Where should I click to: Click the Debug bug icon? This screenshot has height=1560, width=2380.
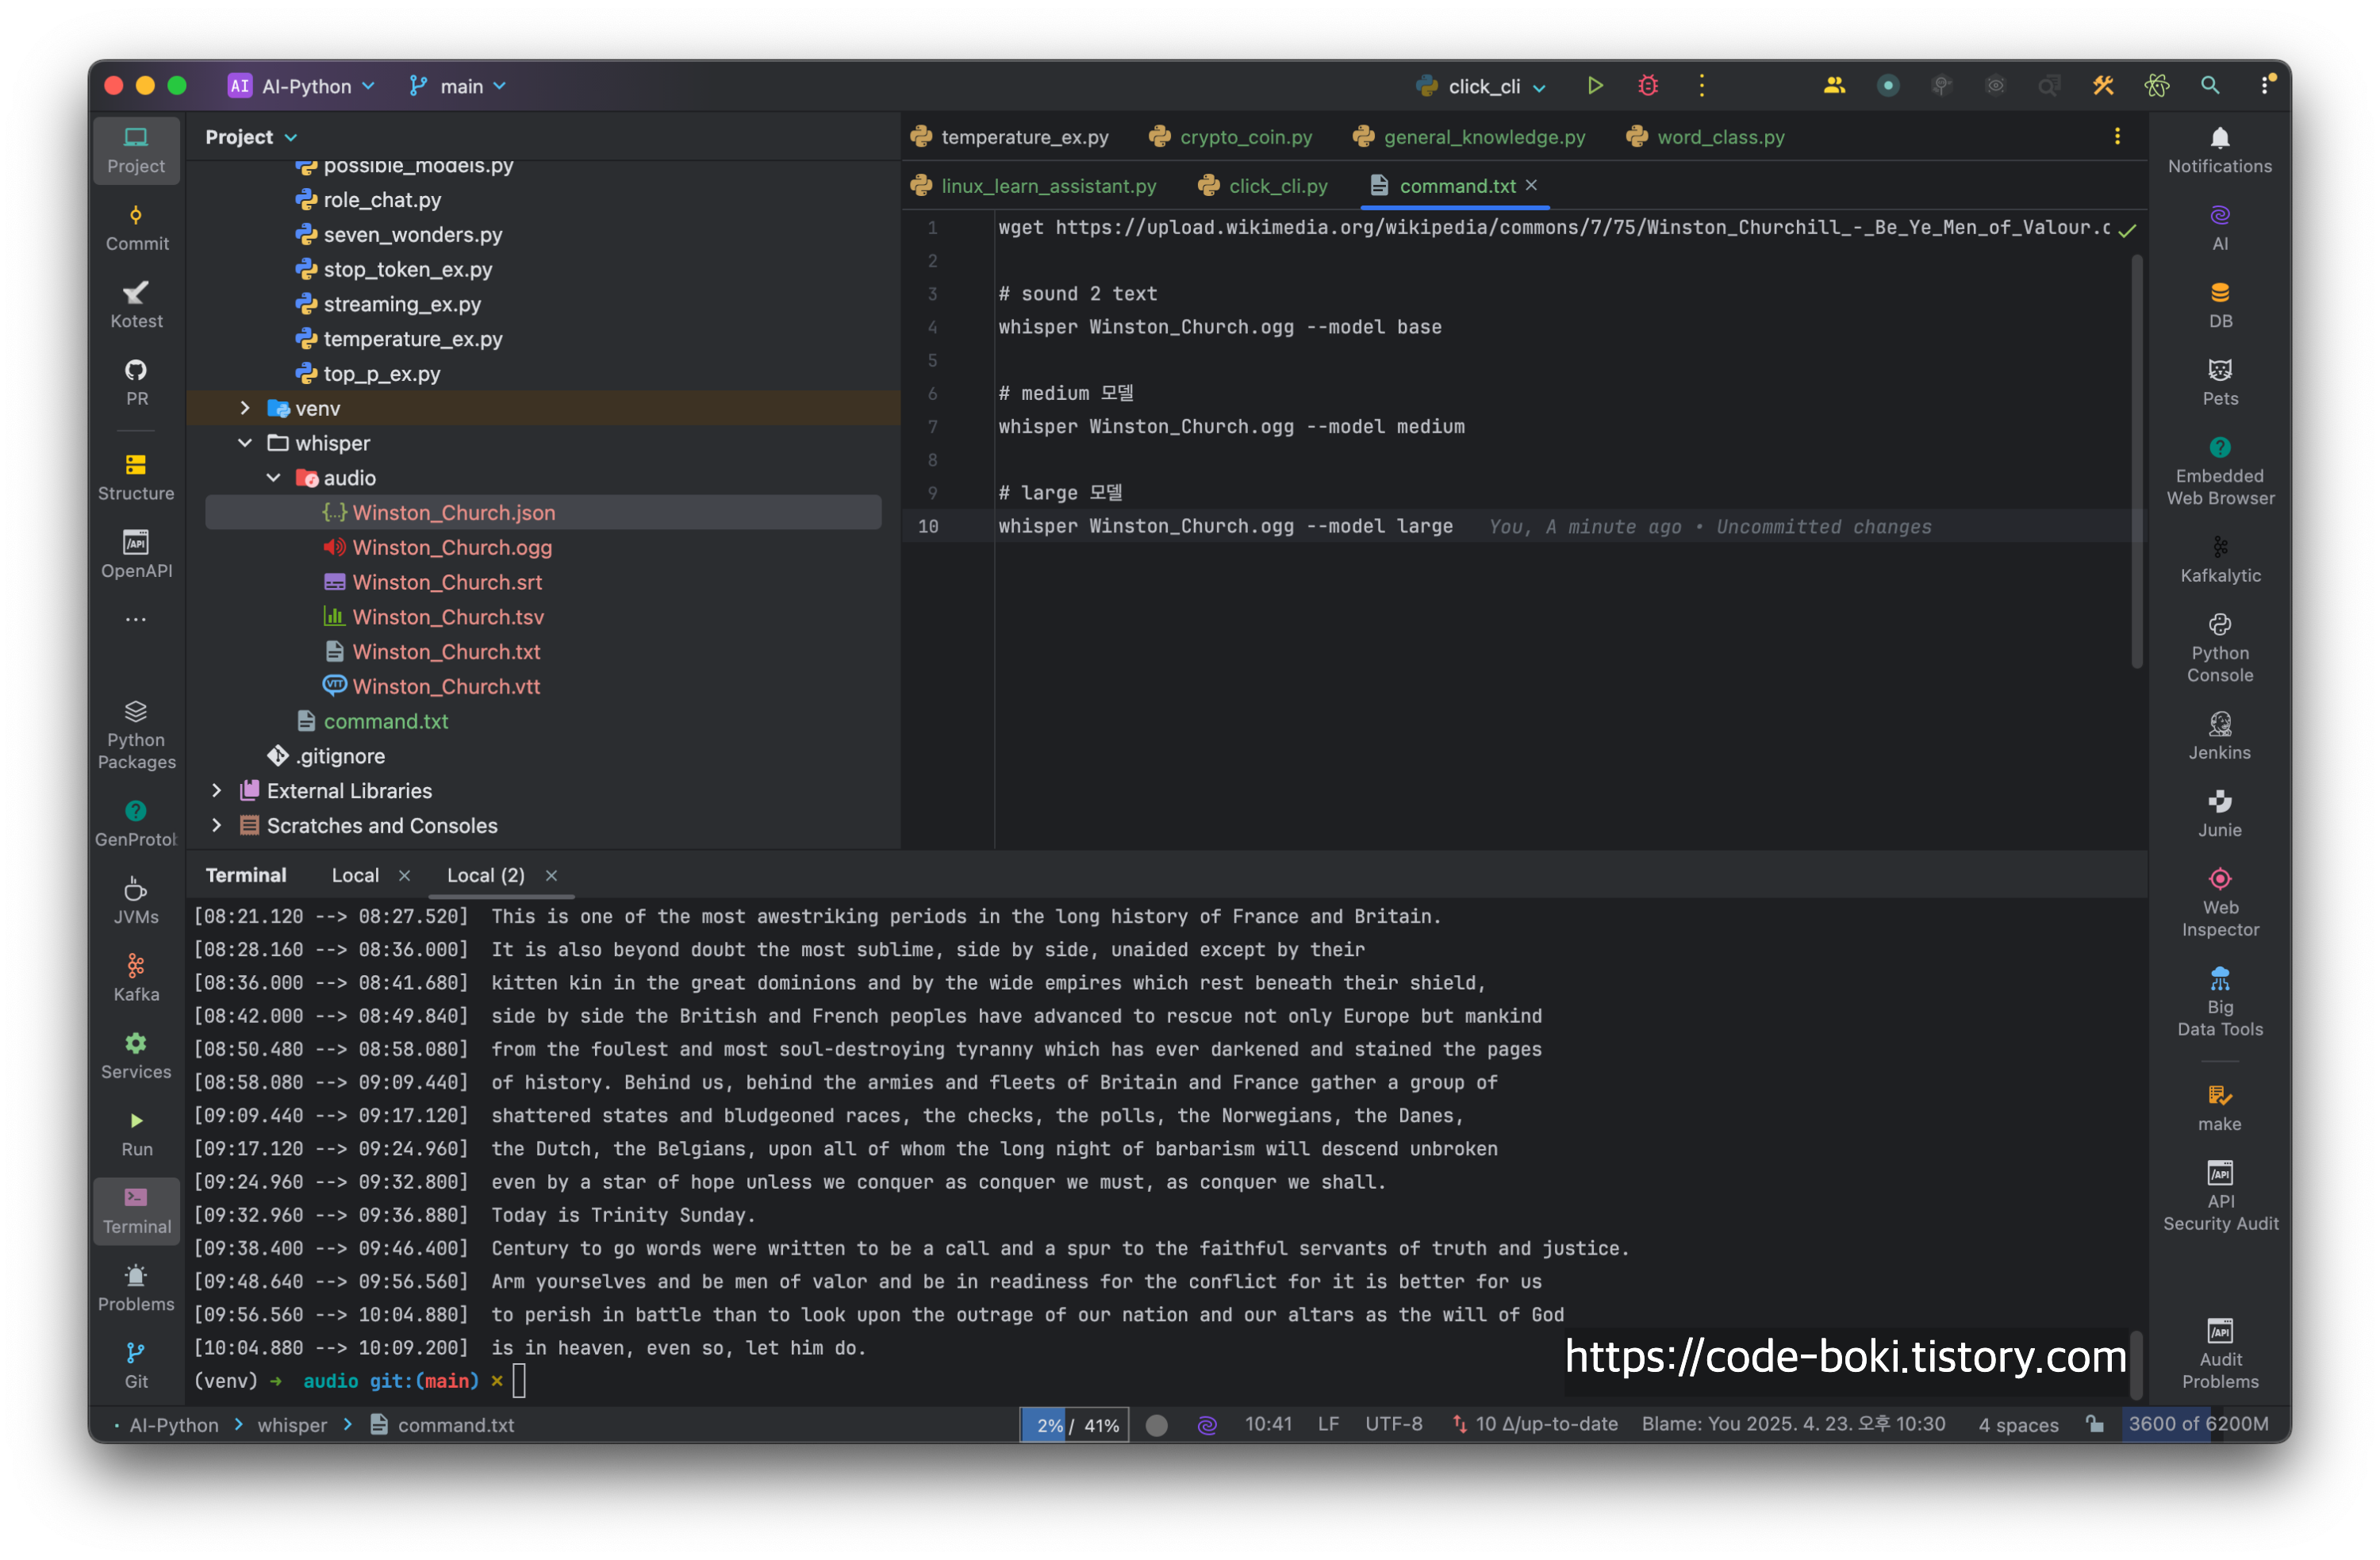[x=1648, y=86]
